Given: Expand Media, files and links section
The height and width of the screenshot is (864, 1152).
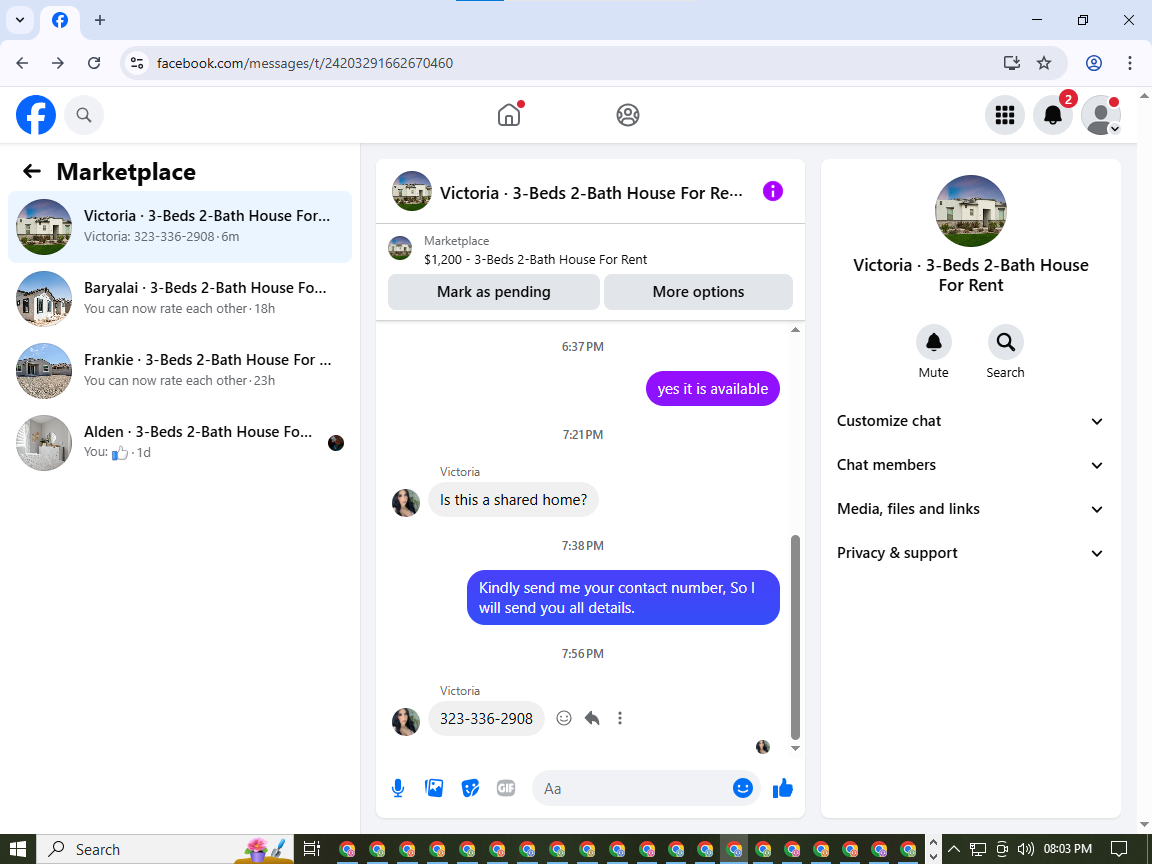Looking at the screenshot, I should 970,509.
